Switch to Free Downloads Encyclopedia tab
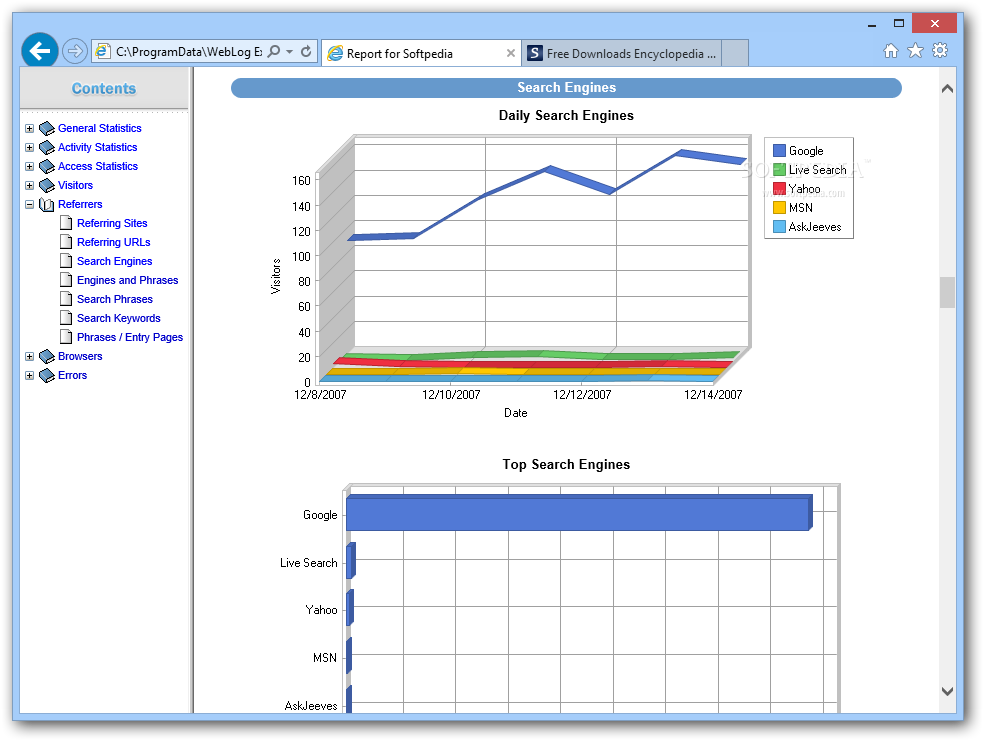The image size is (984, 741). [x=621, y=53]
